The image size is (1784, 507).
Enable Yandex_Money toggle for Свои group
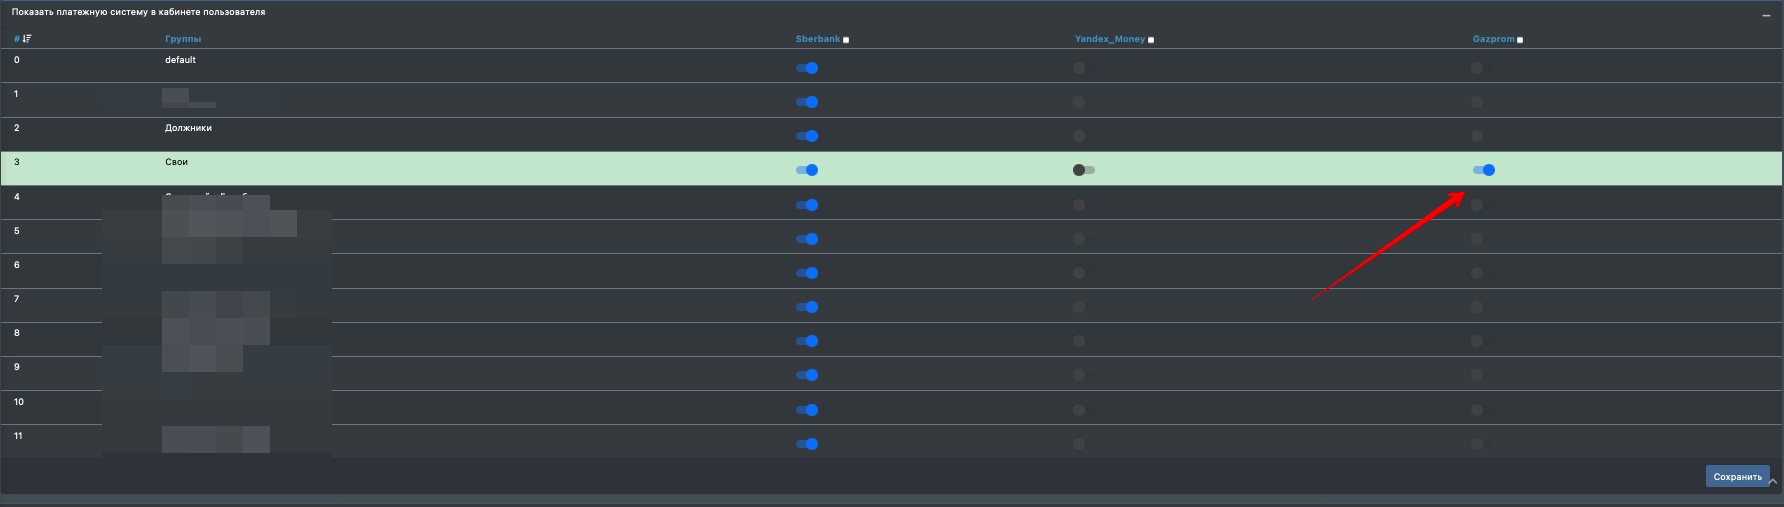pos(1083,170)
